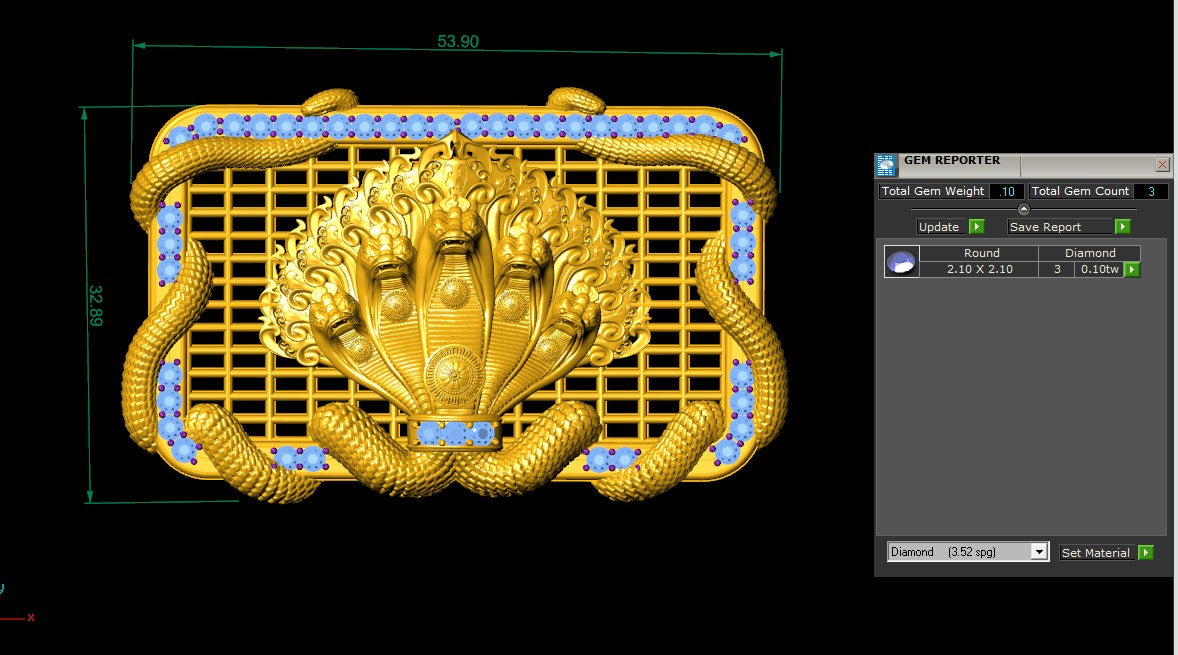Select the '2.10 X 2.10' size cell
Screen dimensions: 1178x655
tap(980, 269)
